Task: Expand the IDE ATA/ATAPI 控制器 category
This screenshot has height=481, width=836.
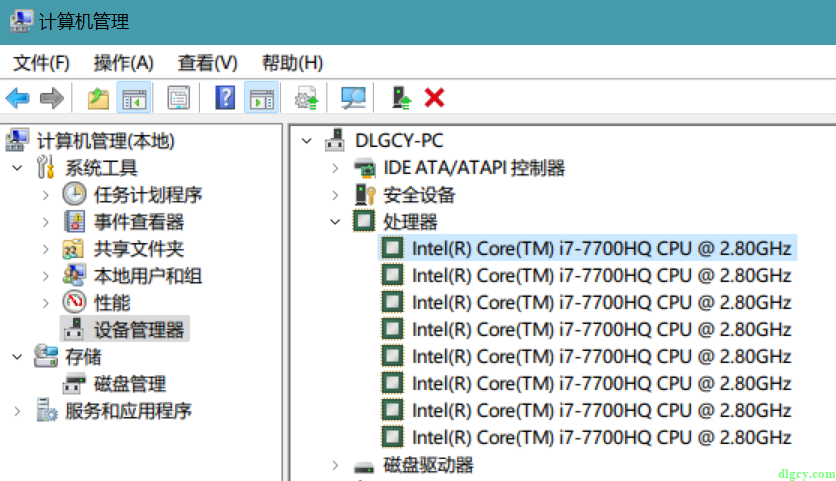Action: tap(335, 169)
